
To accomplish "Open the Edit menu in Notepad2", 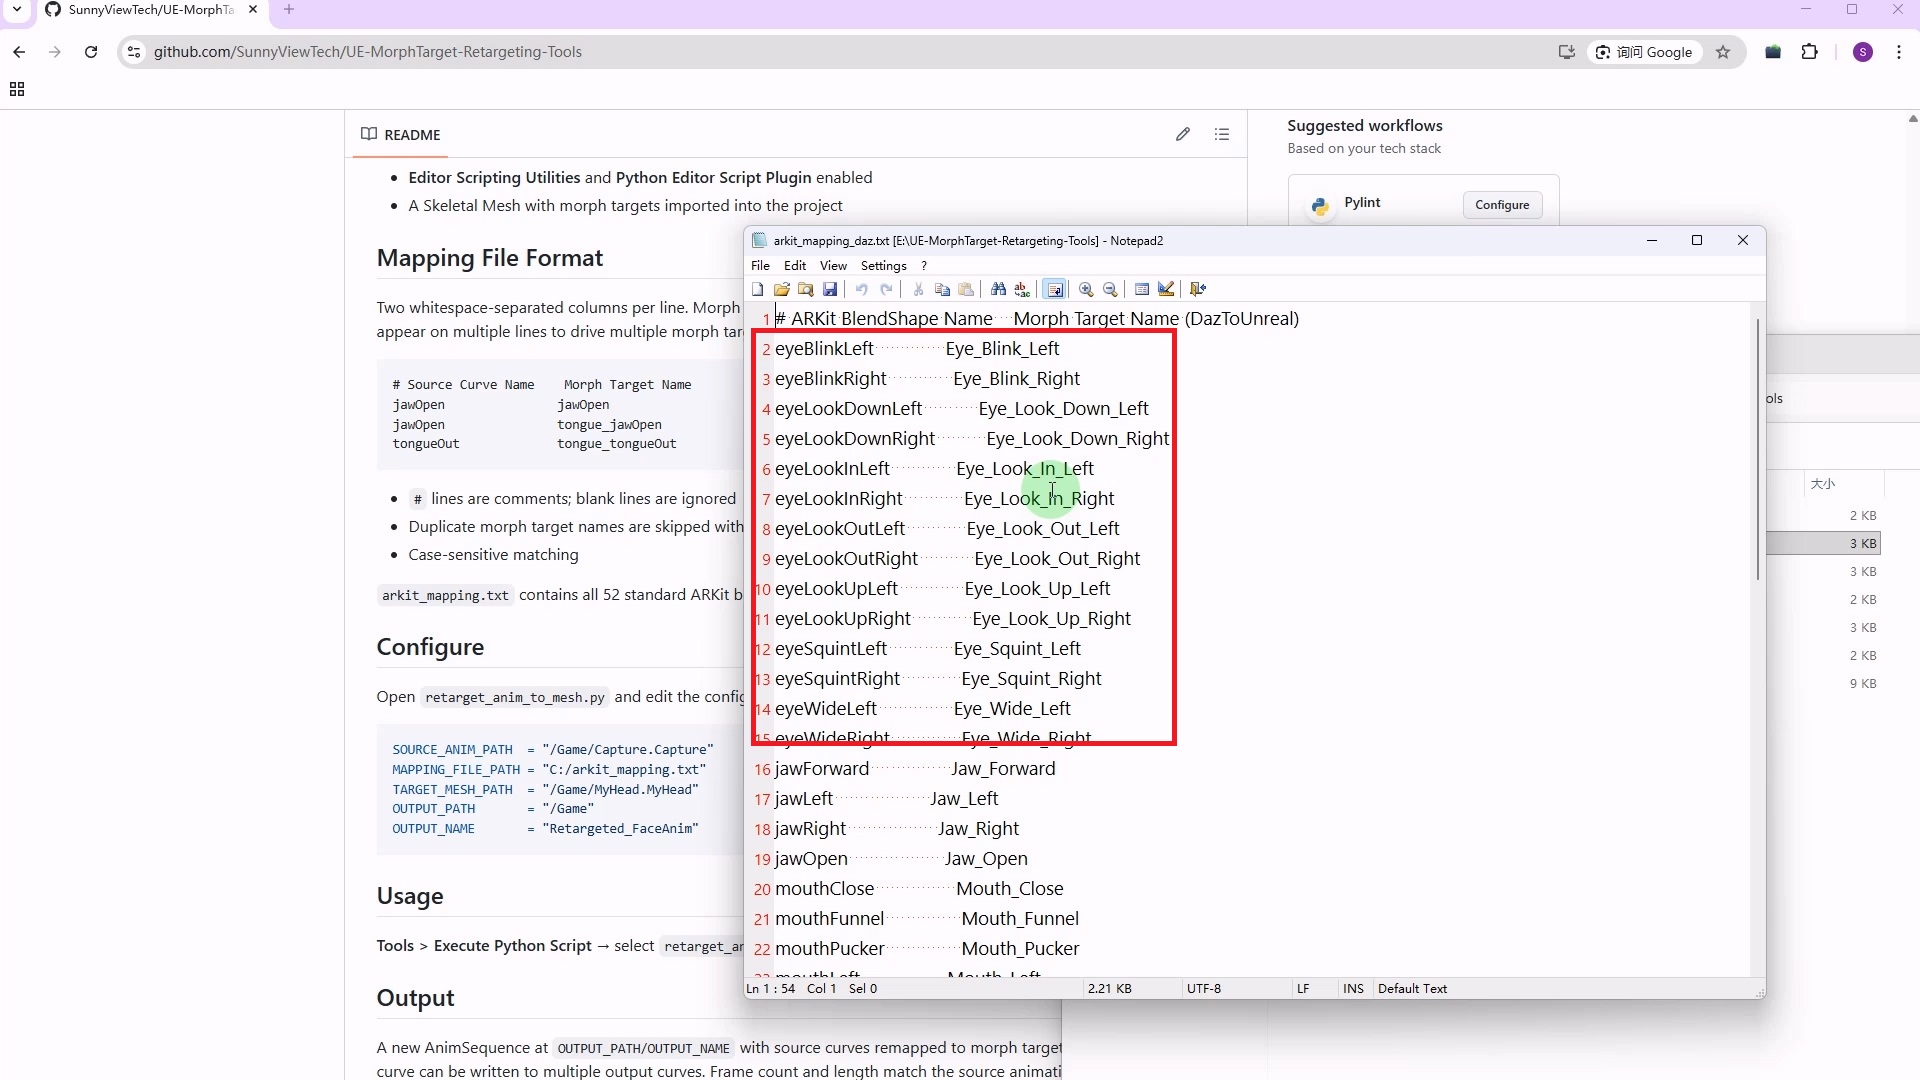I will pyautogui.click(x=795, y=265).
